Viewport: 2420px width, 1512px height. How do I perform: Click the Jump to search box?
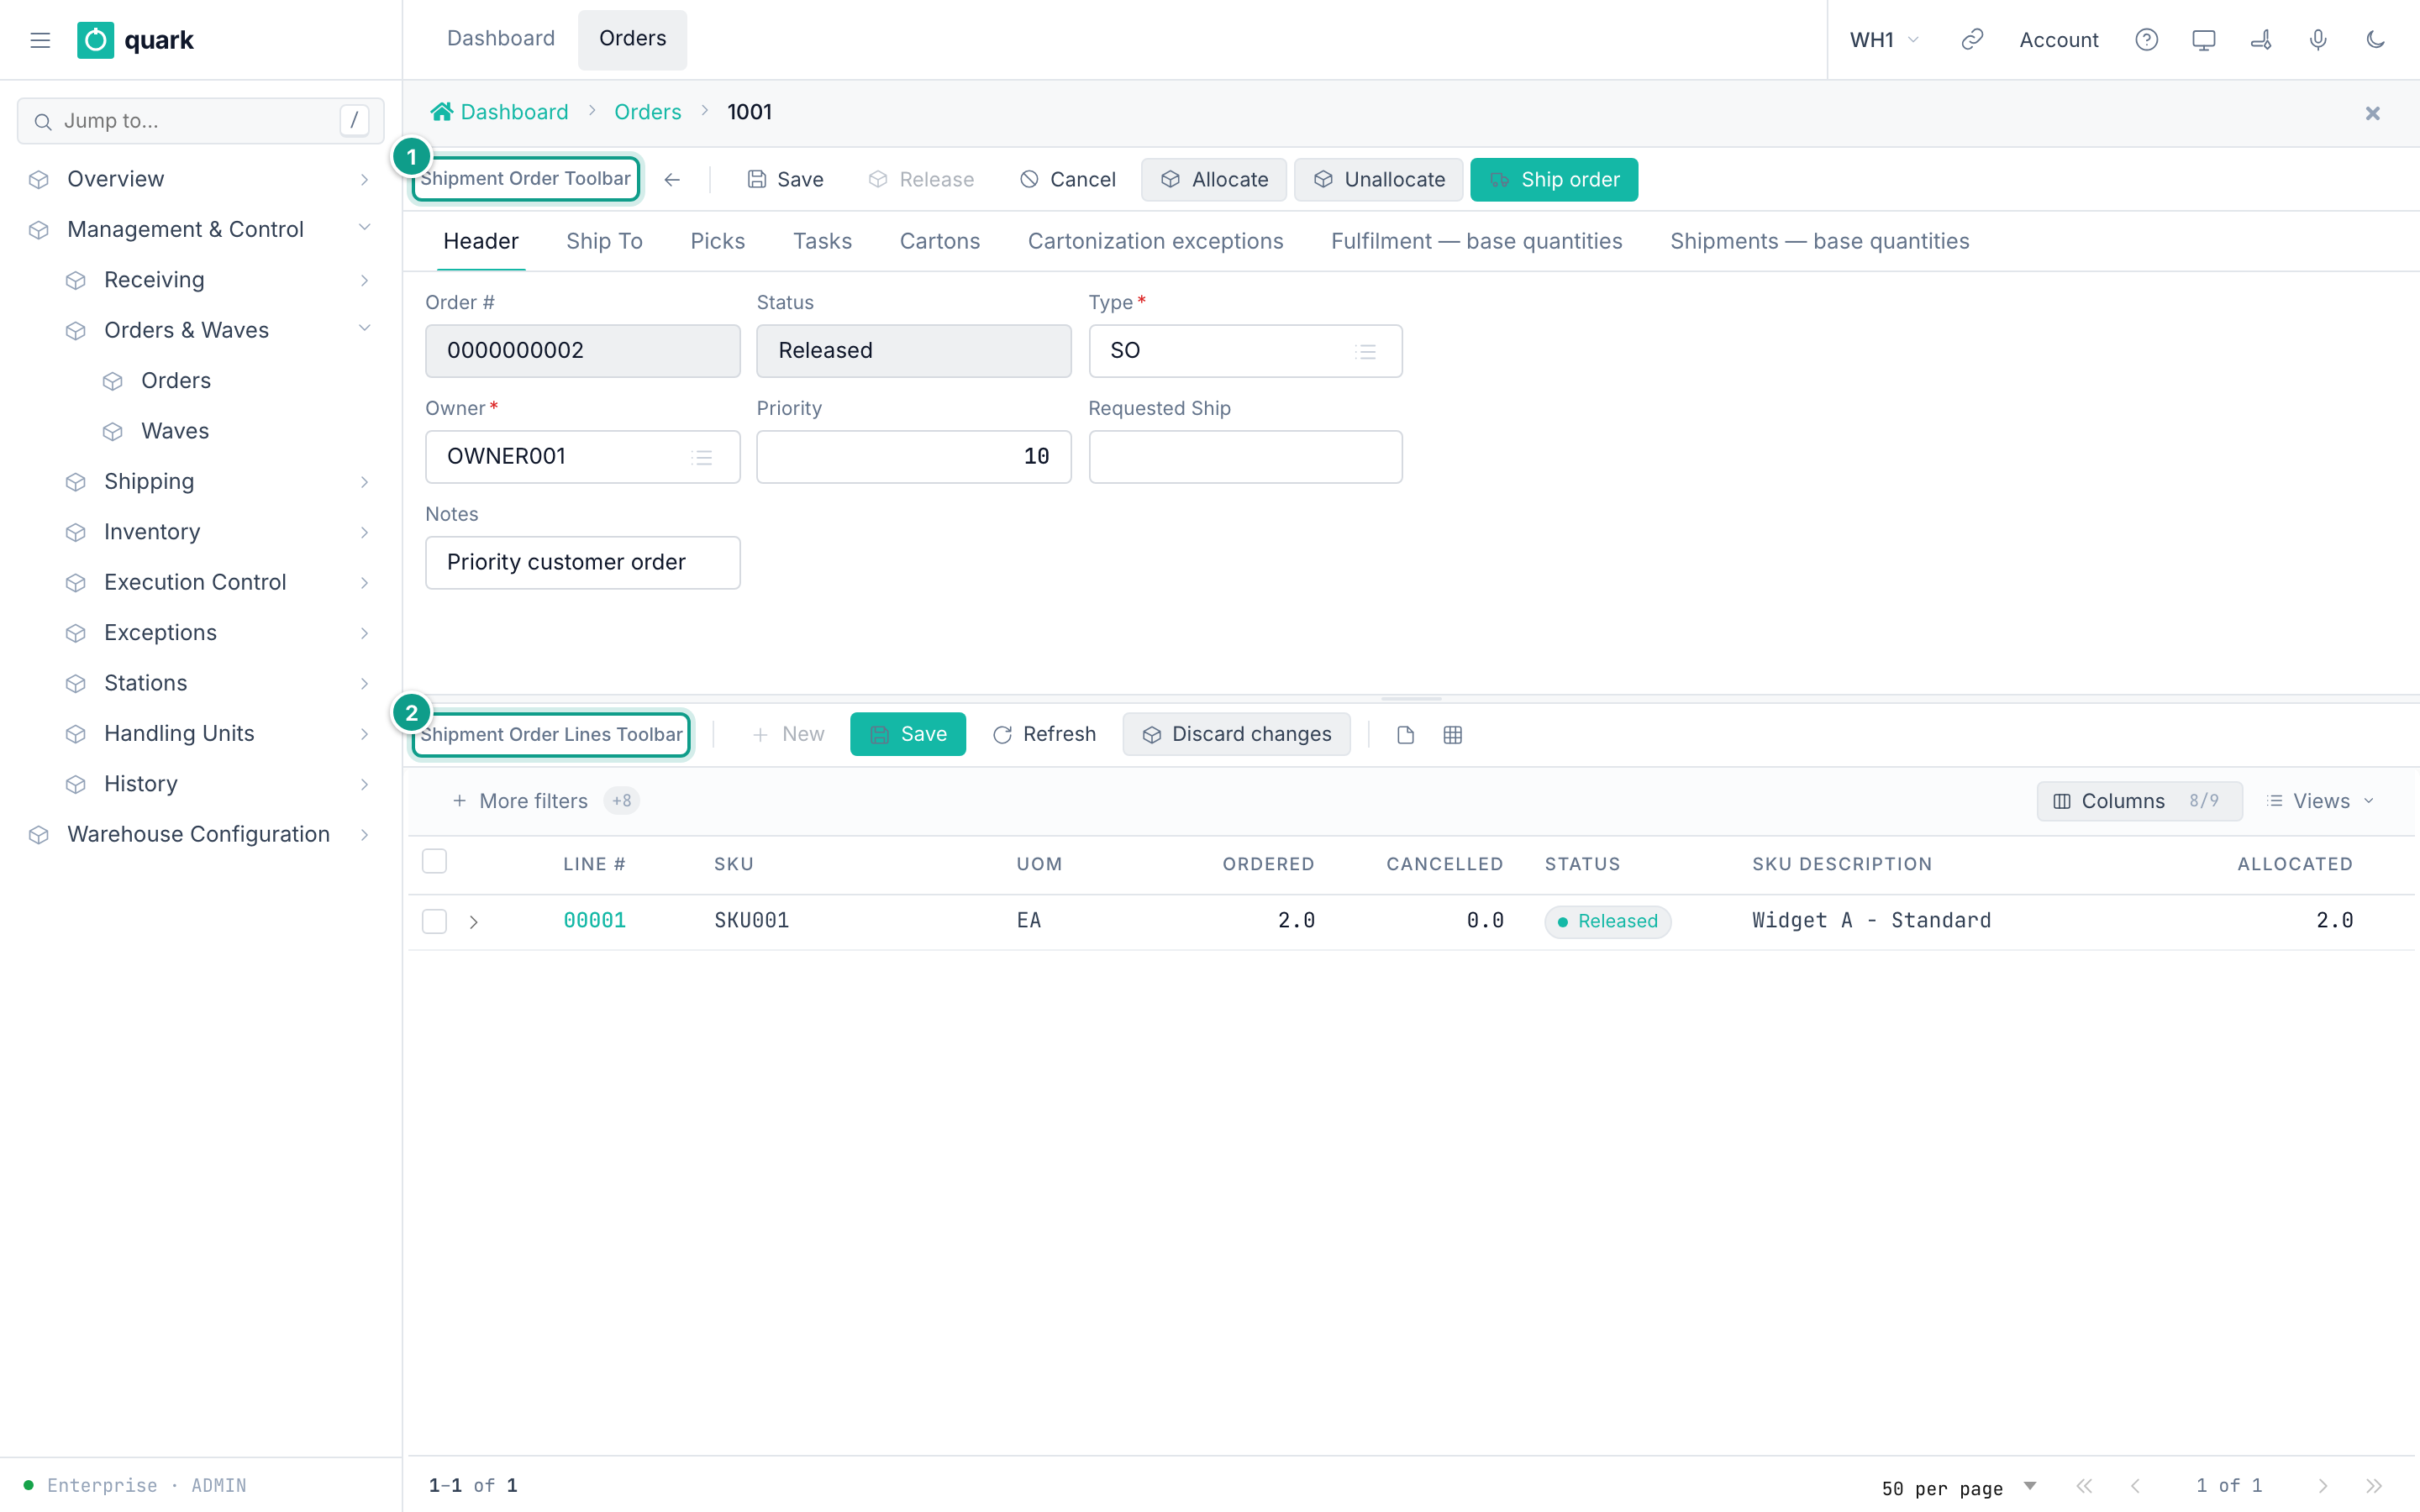[x=201, y=121]
